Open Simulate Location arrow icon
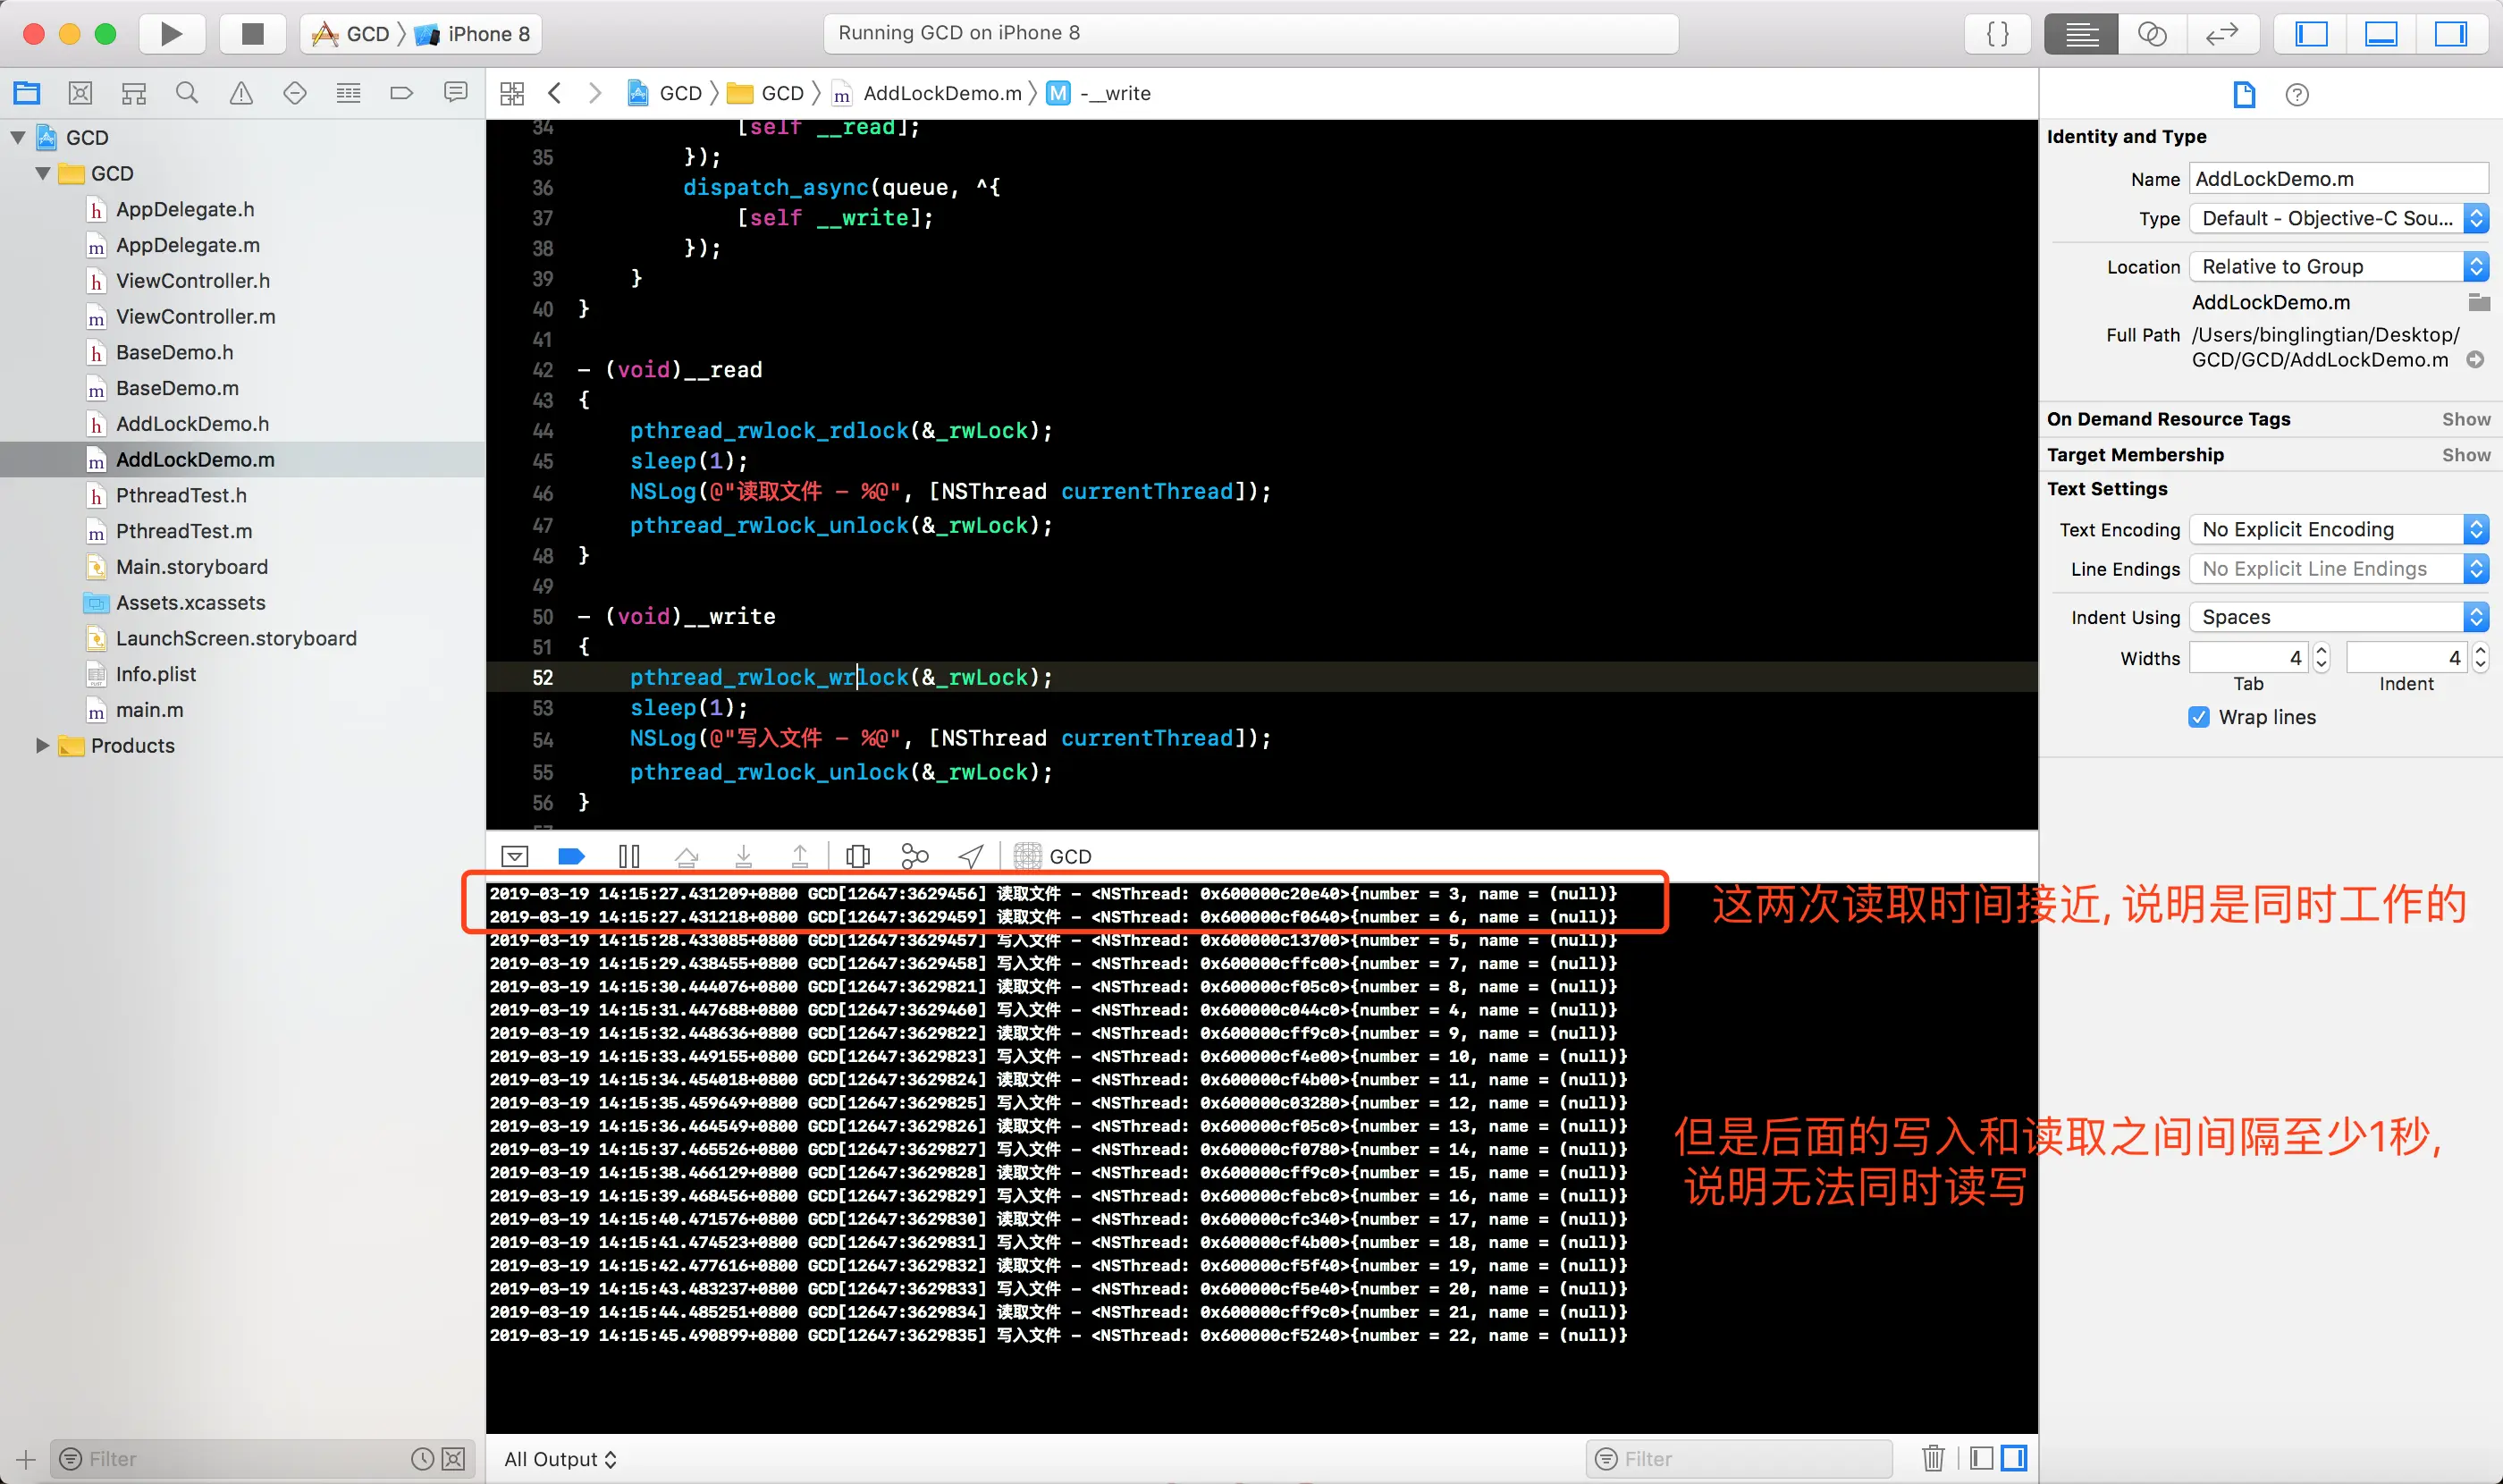The image size is (2503, 1484). point(970,856)
